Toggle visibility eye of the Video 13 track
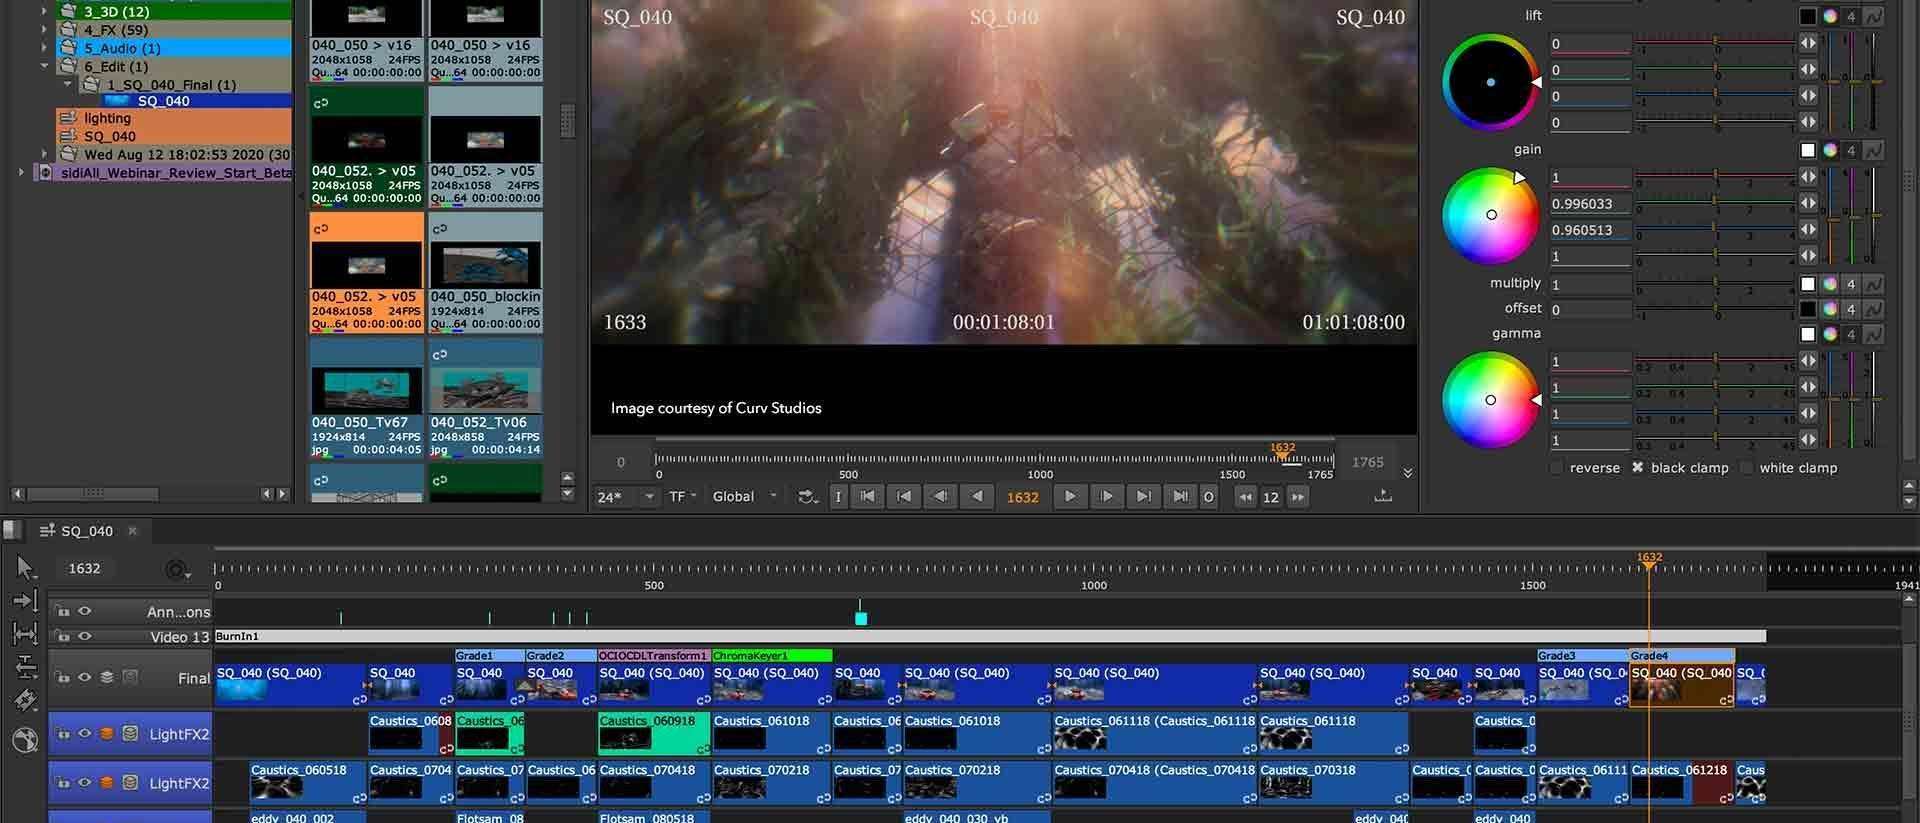Image resolution: width=1920 pixels, height=823 pixels. tap(85, 636)
